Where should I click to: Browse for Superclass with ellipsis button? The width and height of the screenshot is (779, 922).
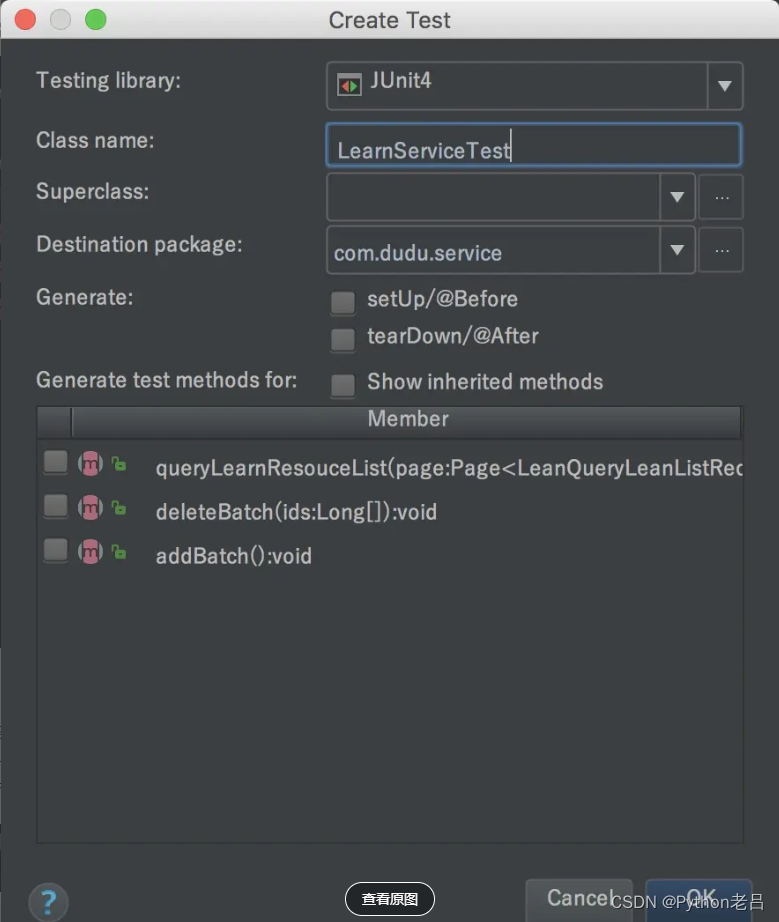coord(721,197)
